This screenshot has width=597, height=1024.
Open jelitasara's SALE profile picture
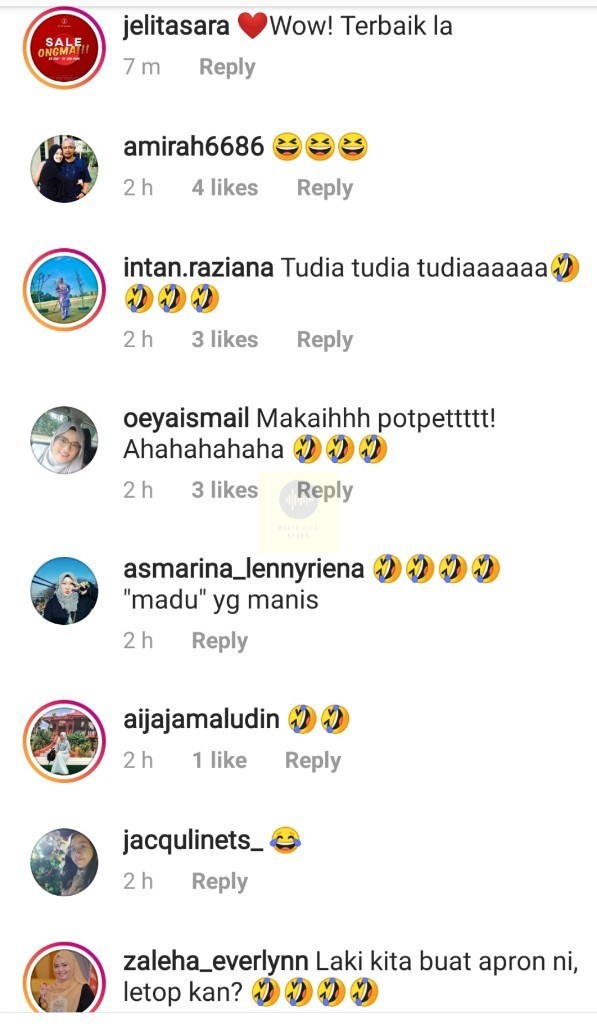point(64,48)
